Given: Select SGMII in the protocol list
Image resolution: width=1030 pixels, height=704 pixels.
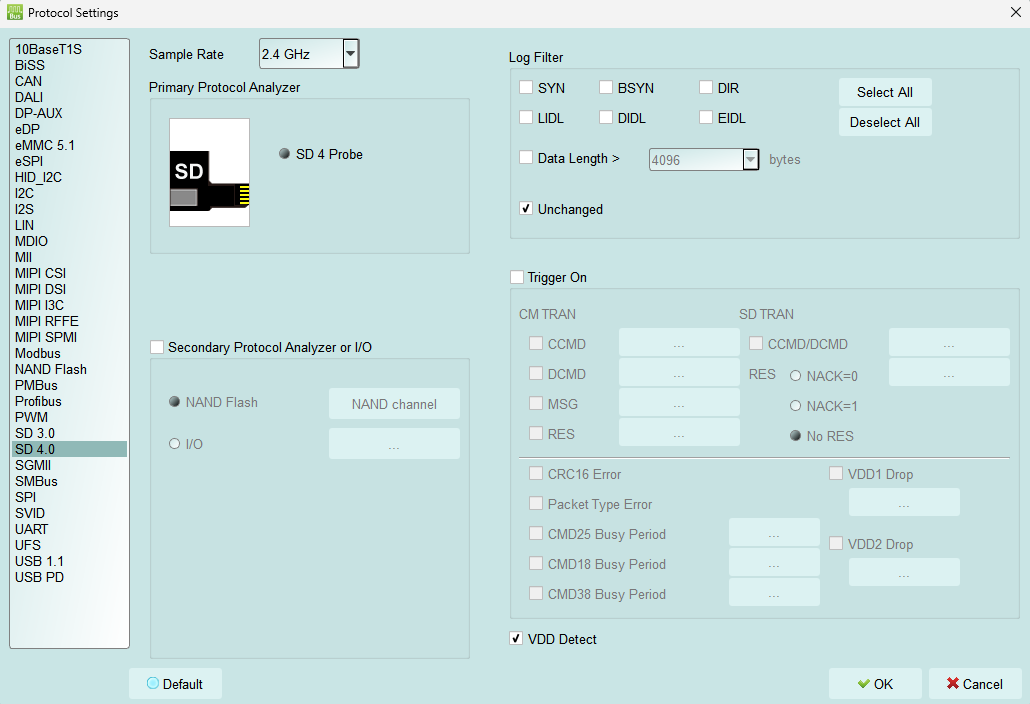Looking at the screenshot, I should coord(70,465).
